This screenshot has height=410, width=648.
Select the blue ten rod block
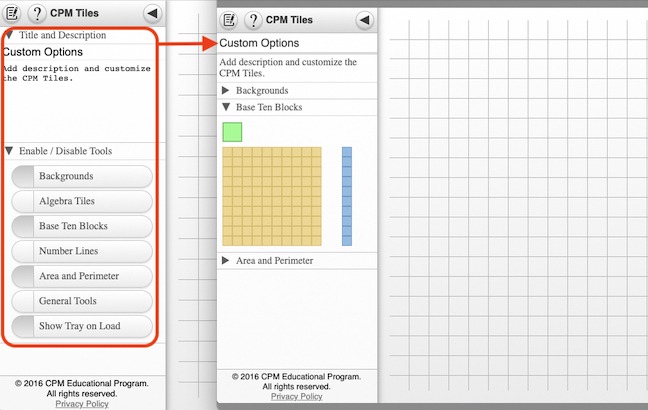tap(347, 196)
